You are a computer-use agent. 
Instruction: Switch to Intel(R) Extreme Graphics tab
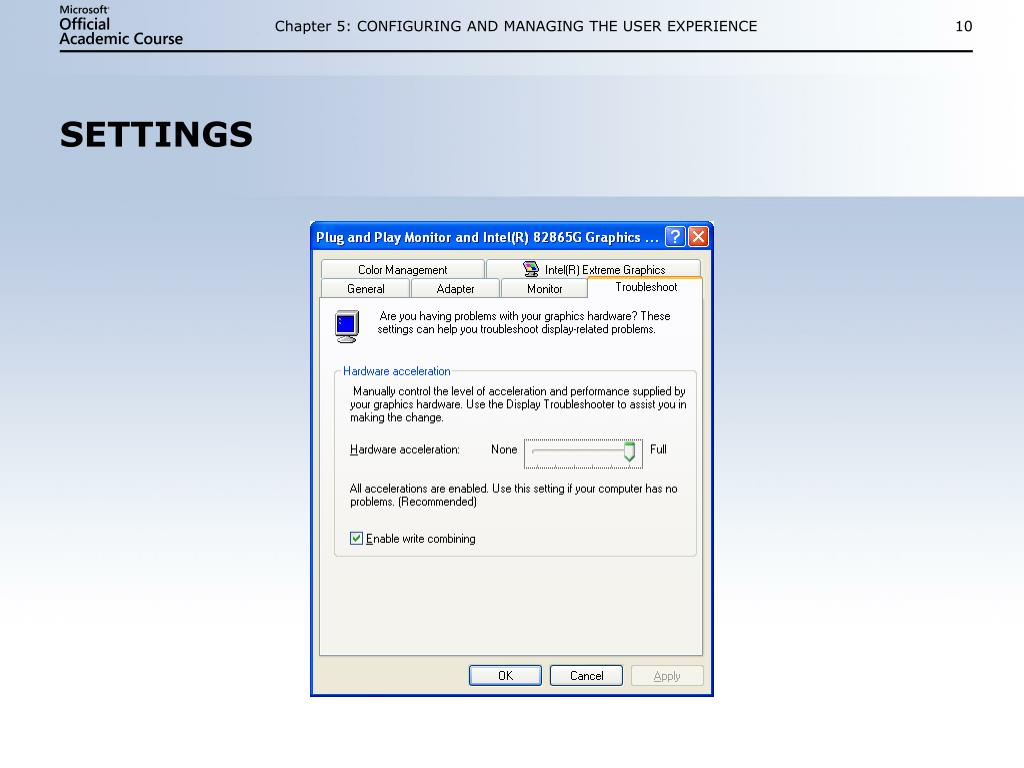tap(594, 269)
